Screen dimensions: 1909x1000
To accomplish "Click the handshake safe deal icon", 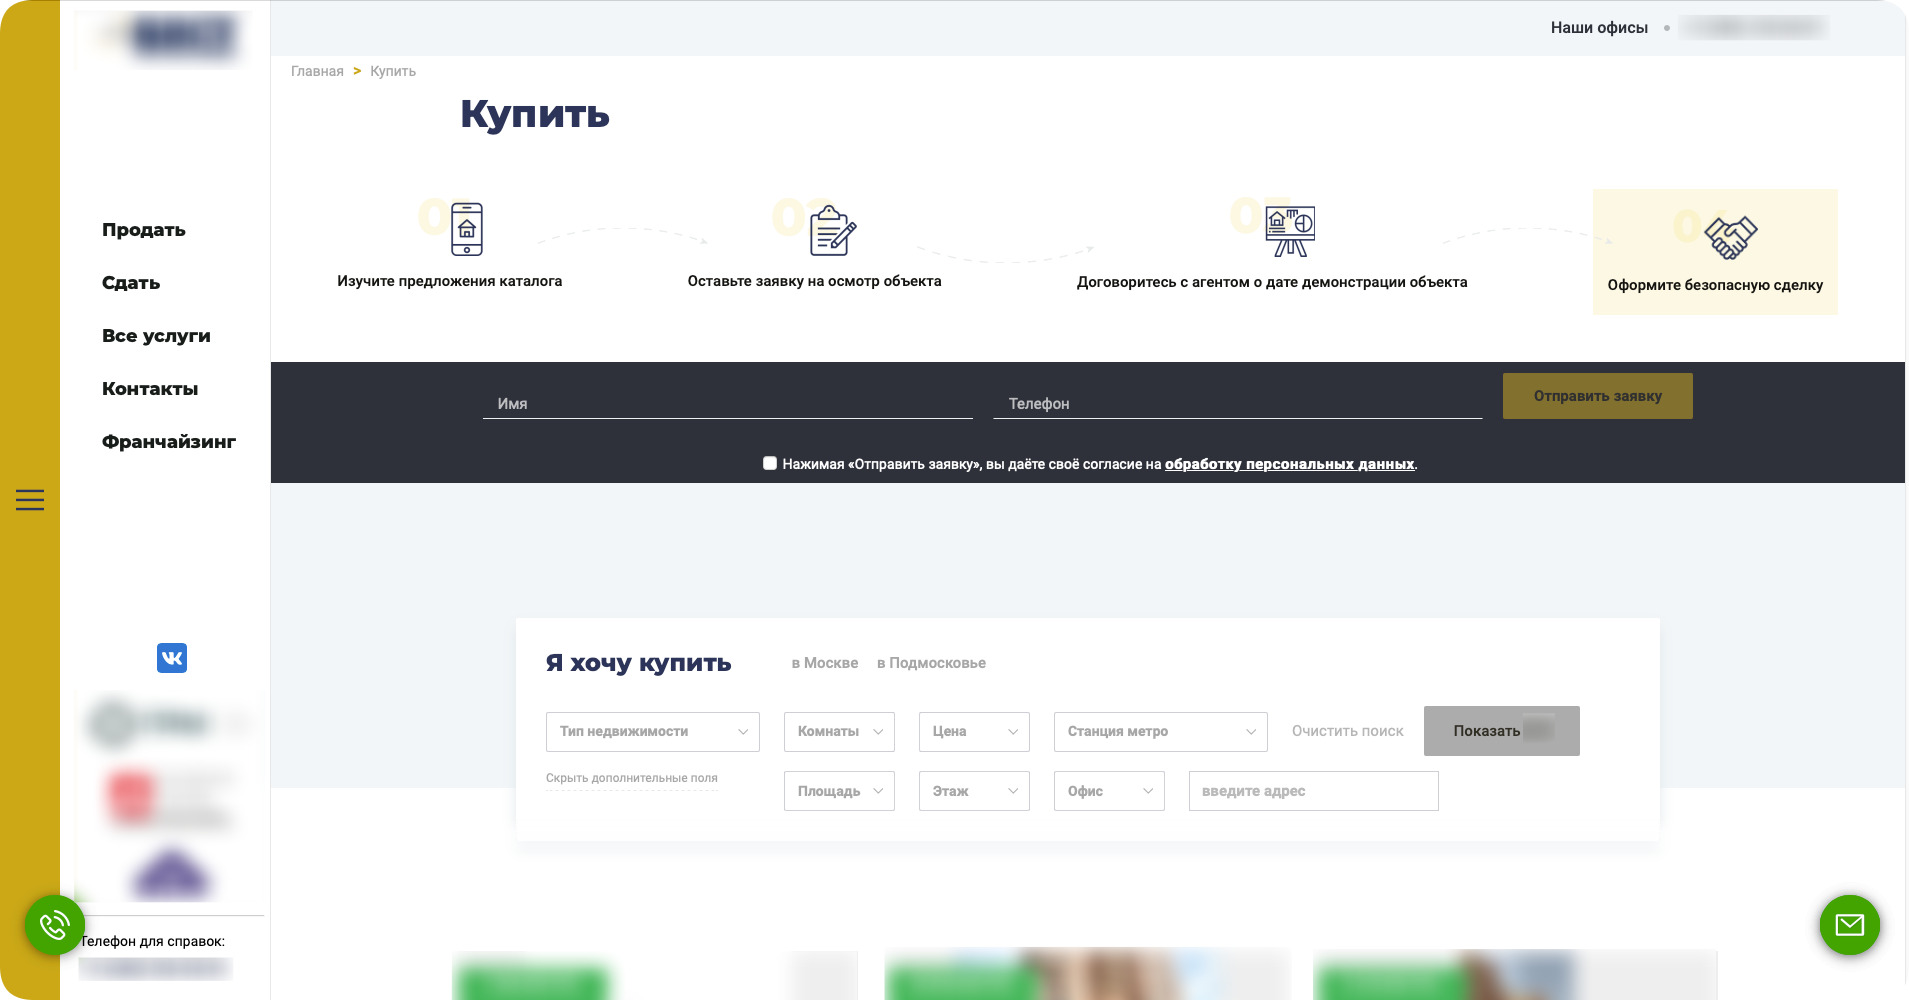I will click(1730, 237).
